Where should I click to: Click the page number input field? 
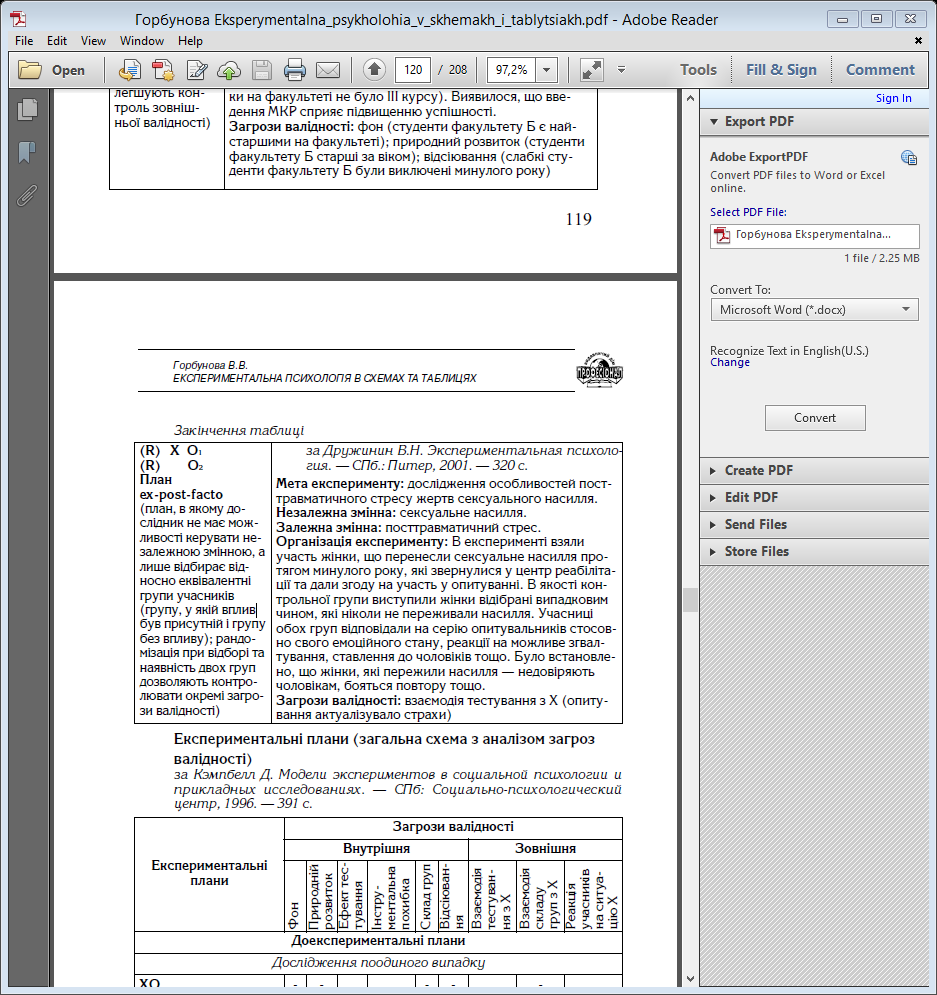413,70
